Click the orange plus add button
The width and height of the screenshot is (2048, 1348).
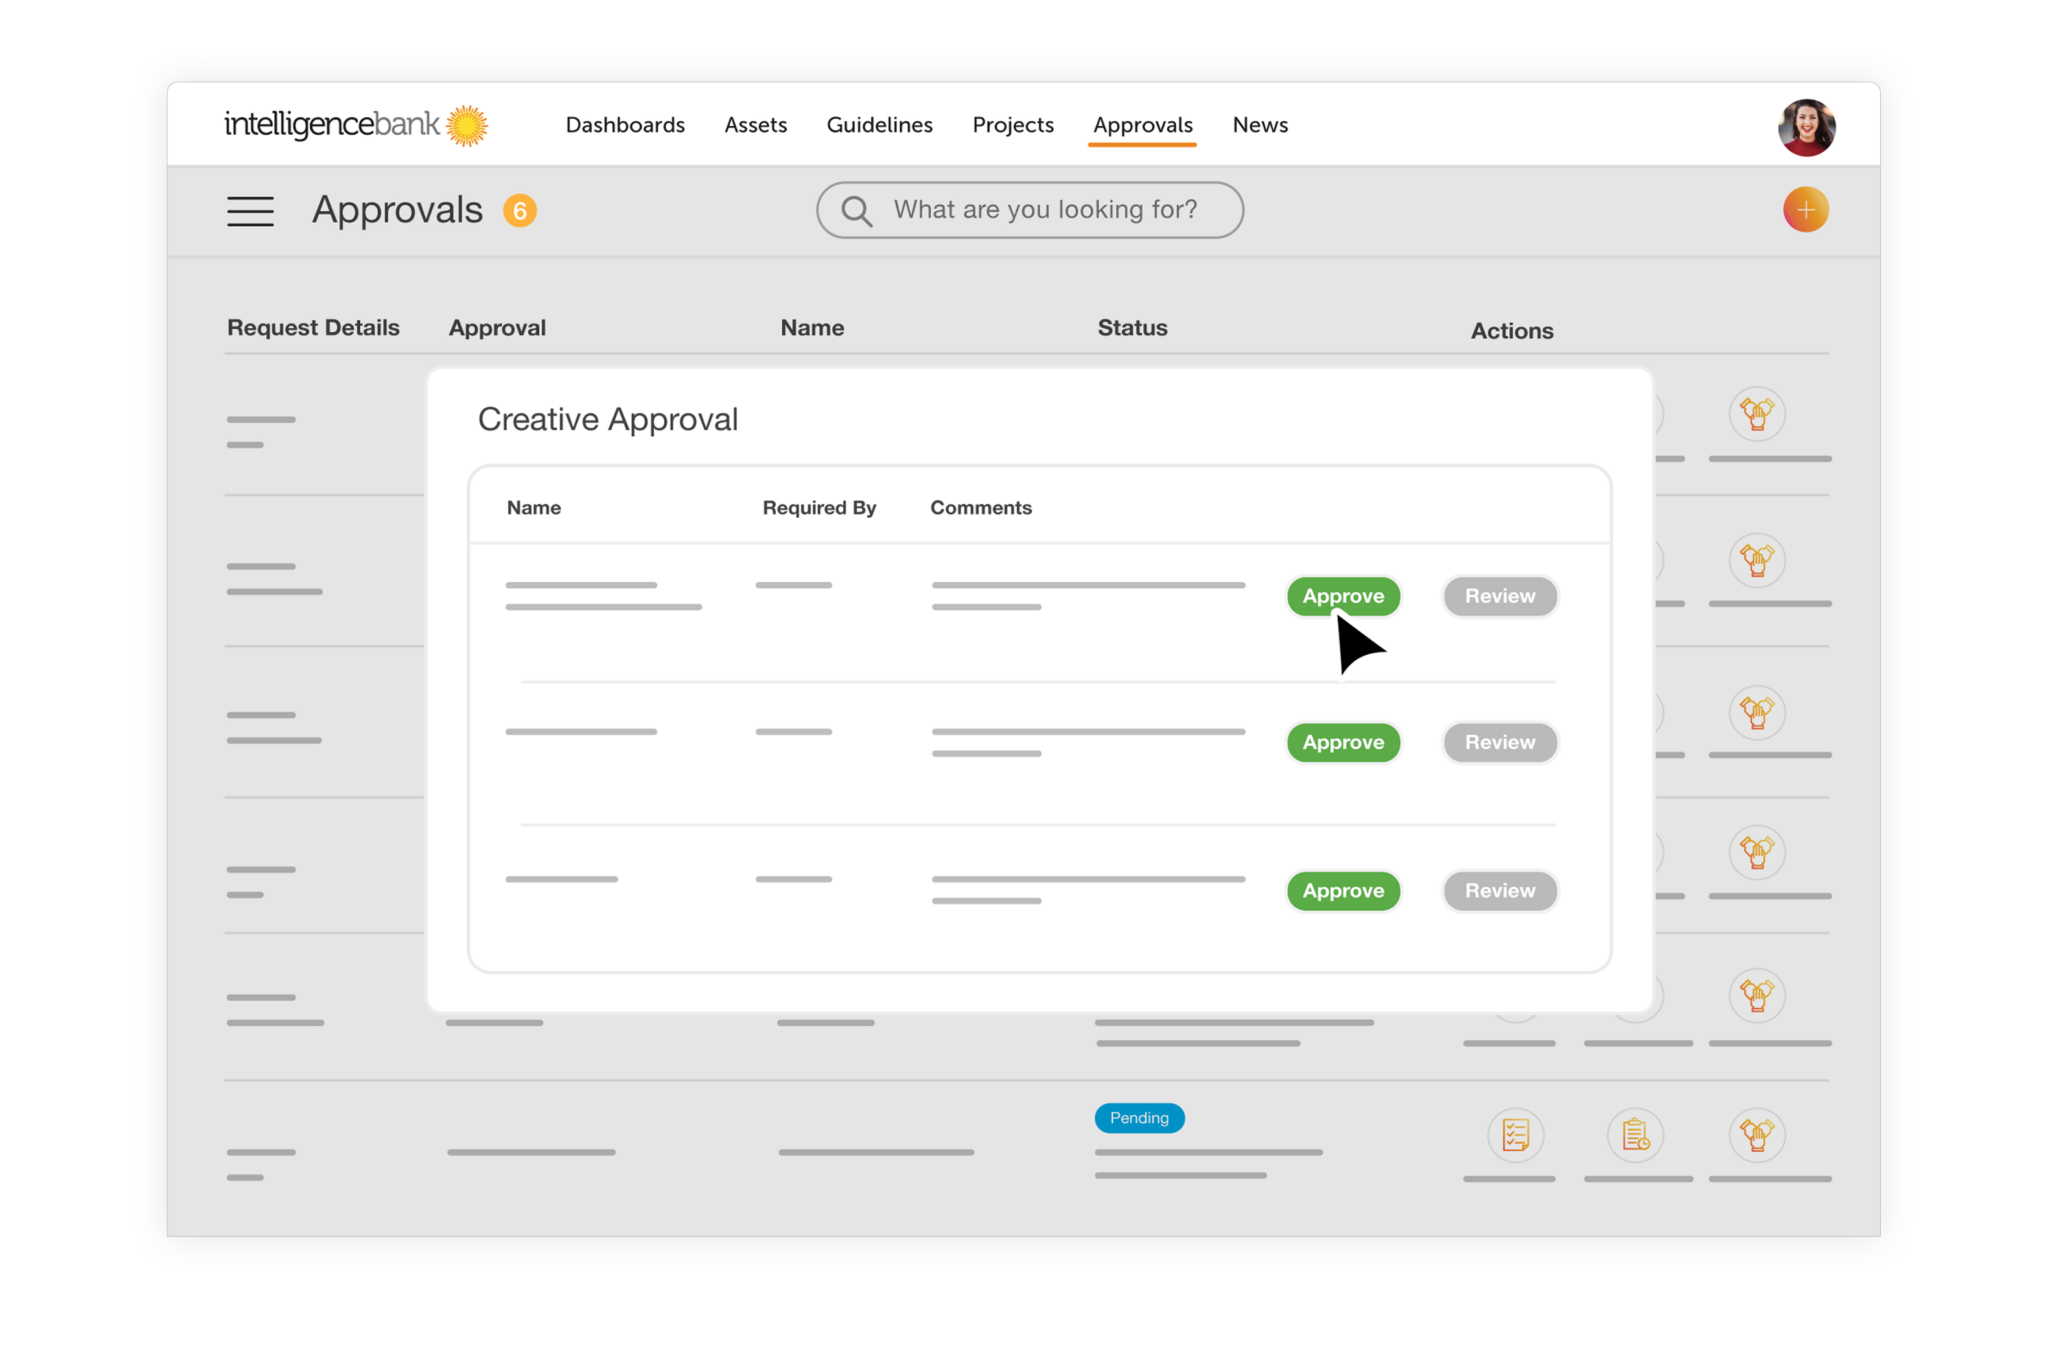[1805, 210]
